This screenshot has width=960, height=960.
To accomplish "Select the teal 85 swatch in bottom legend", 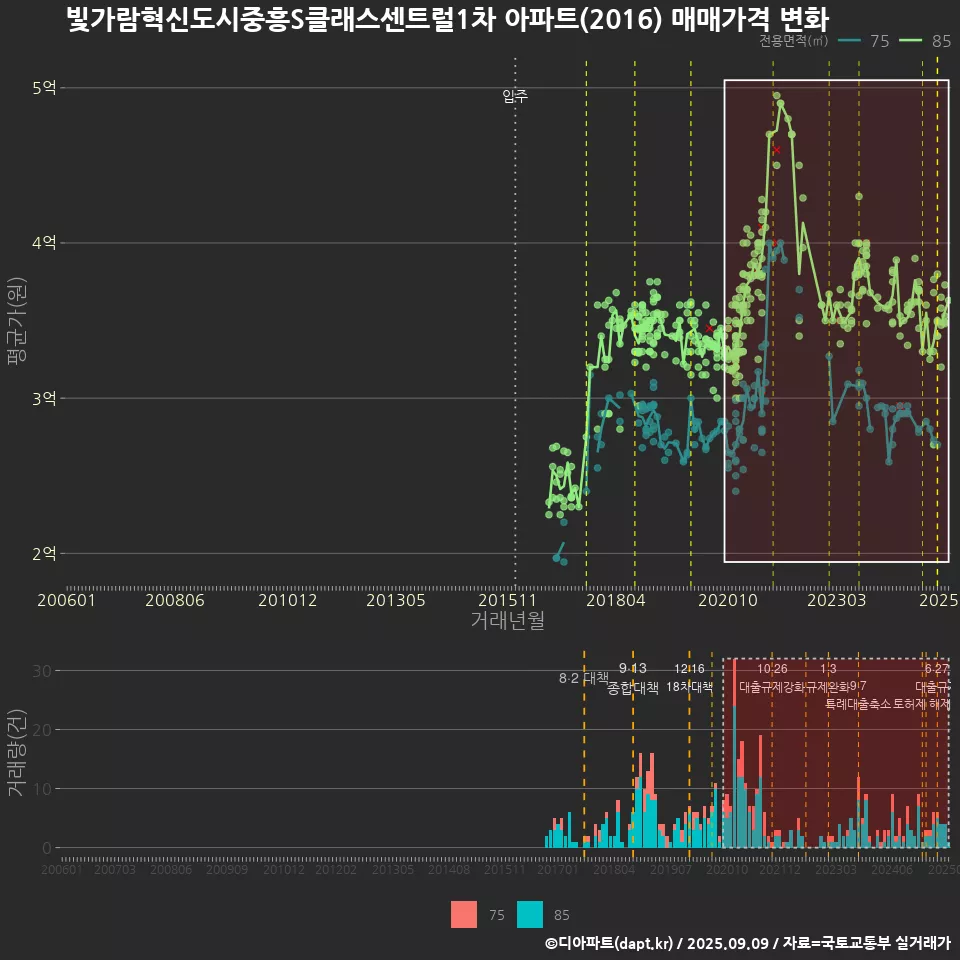I will pyautogui.click(x=530, y=915).
